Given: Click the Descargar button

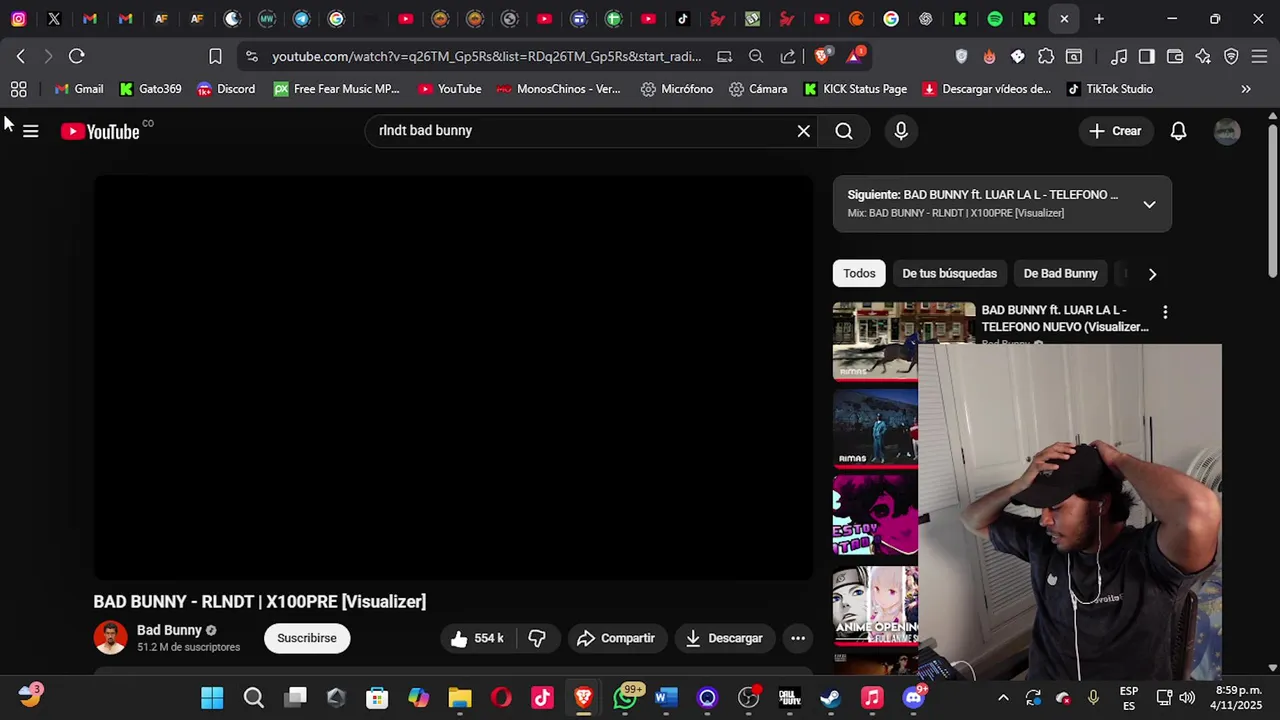Looking at the screenshot, I should 724,638.
